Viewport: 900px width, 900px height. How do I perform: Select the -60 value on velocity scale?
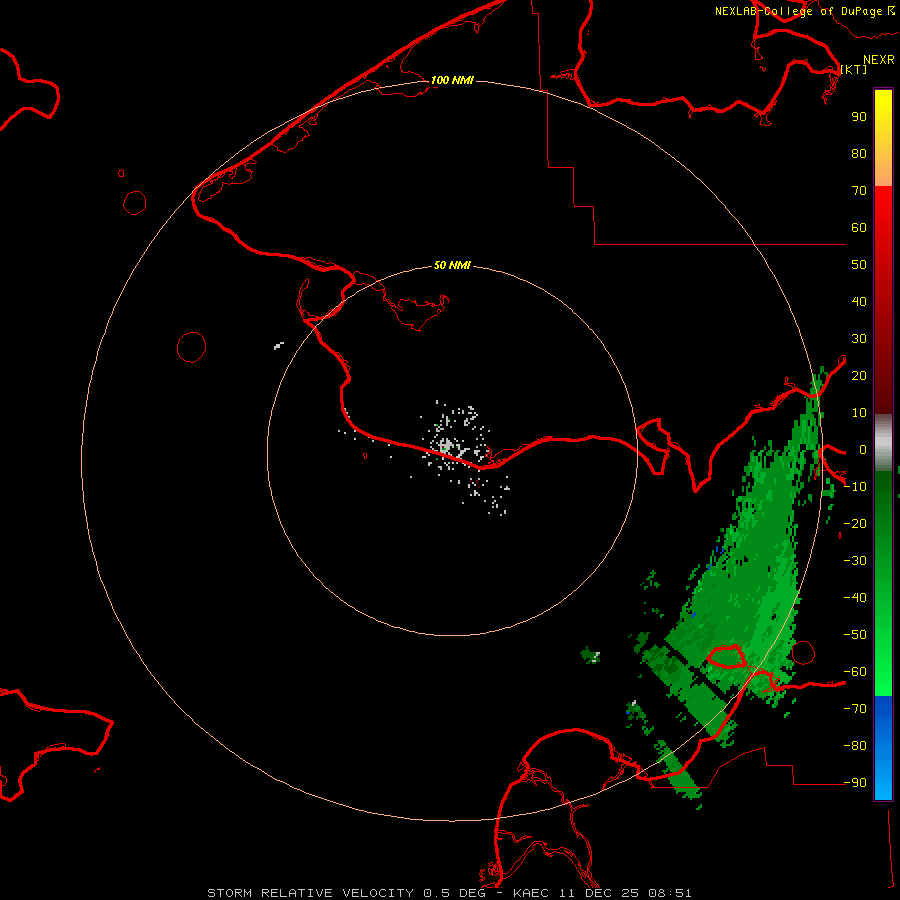click(x=855, y=672)
